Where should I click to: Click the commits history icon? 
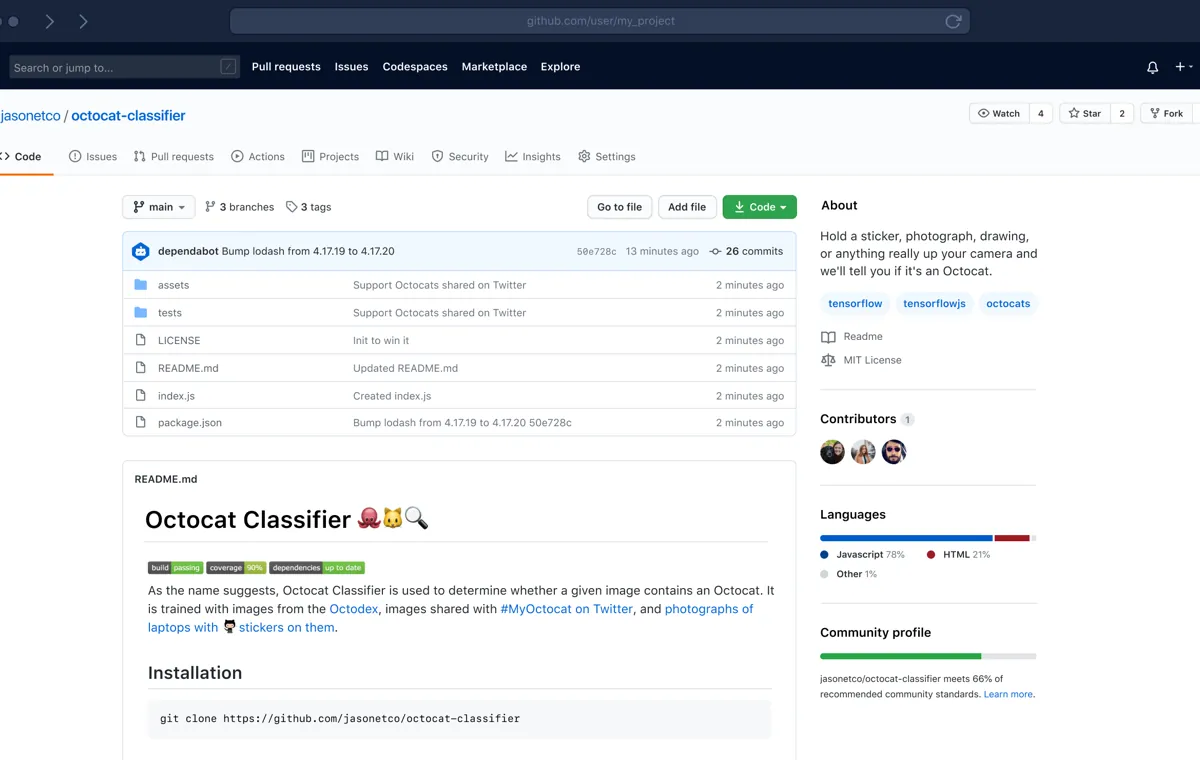click(x=715, y=251)
